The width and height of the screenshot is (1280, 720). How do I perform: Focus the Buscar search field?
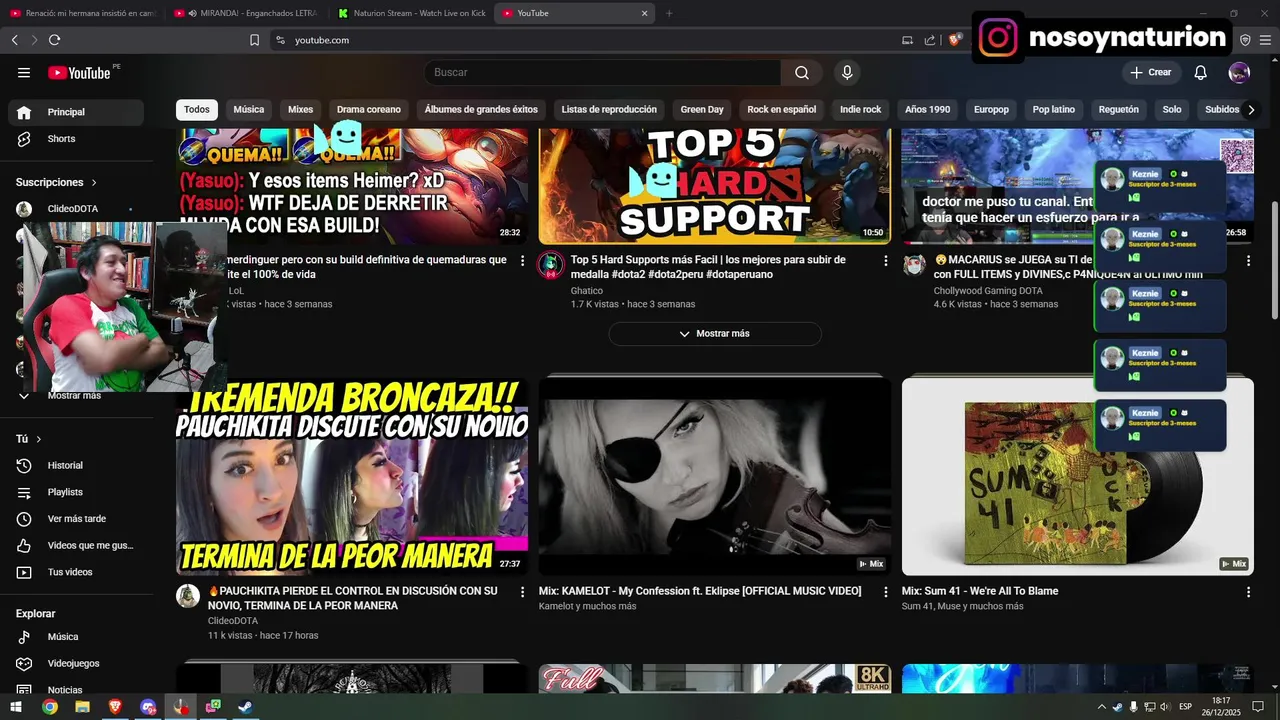(603, 72)
